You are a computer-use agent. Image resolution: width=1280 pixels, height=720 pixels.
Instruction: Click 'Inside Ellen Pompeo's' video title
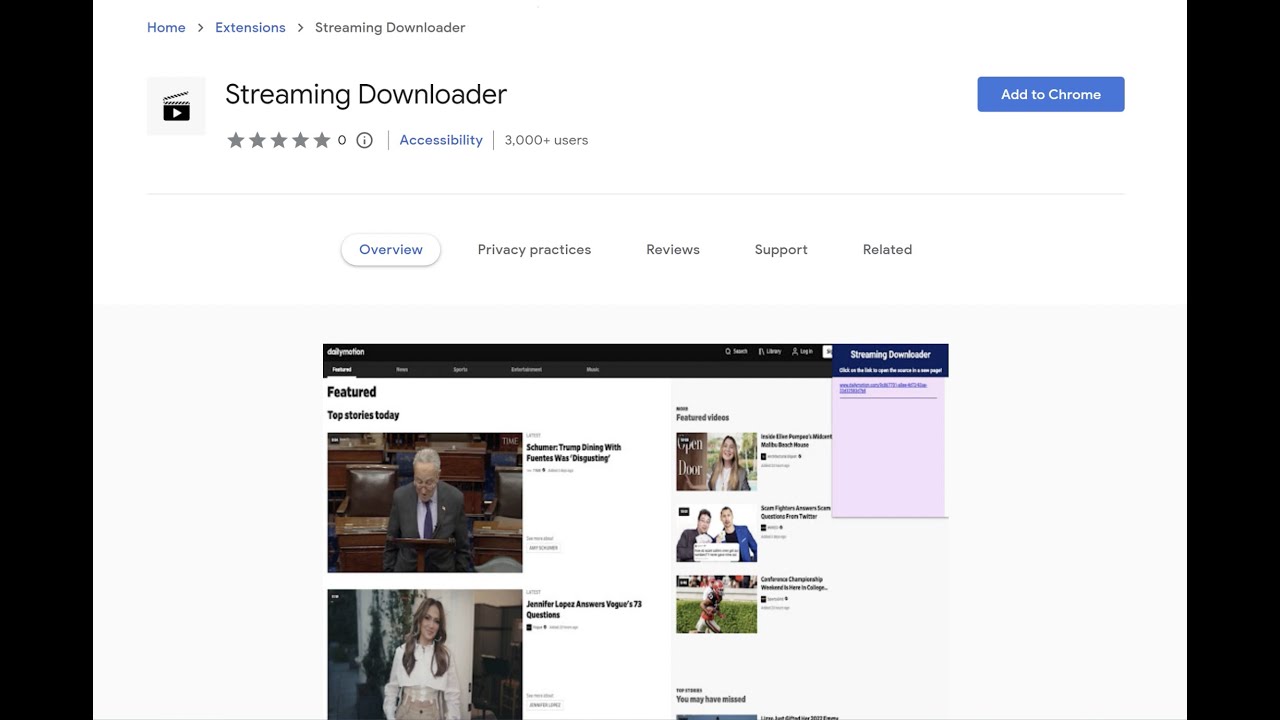[796, 440]
